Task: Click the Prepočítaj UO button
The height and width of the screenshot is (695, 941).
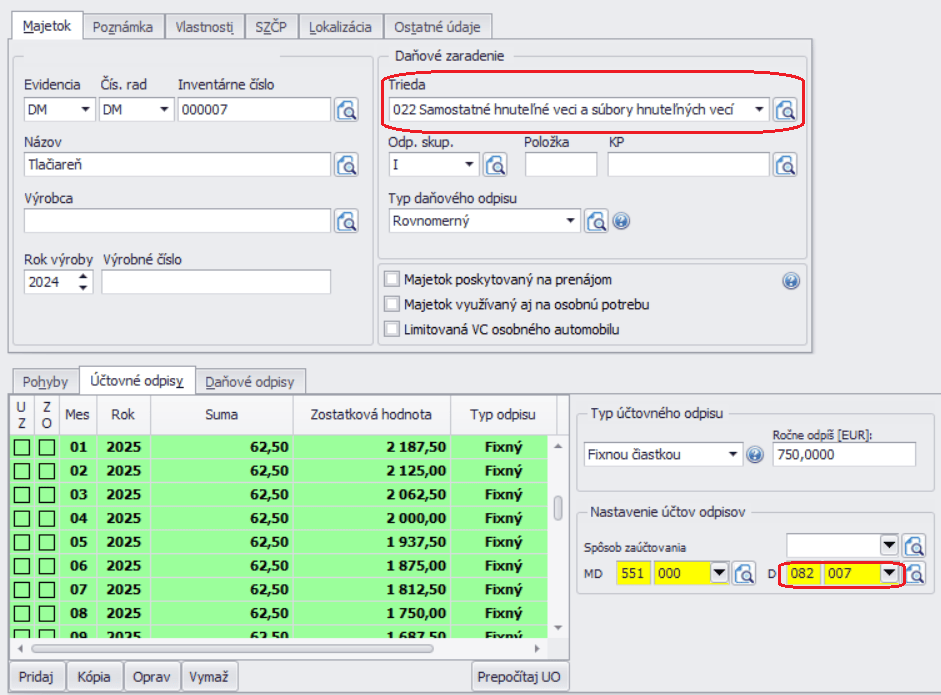Action: 518,677
